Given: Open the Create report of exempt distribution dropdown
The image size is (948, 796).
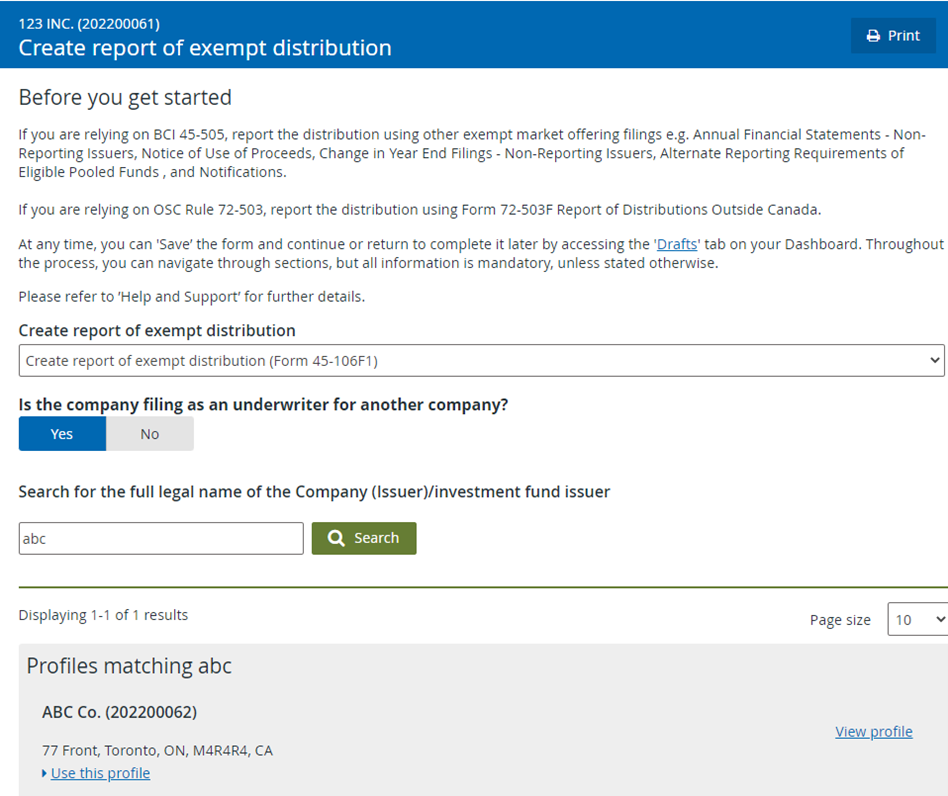Looking at the screenshot, I should coord(481,361).
